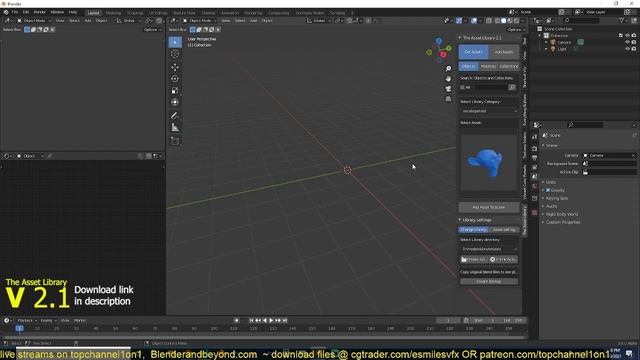Click the Add Assets button
The height and width of the screenshot is (360, 640).
pos(504,52)
